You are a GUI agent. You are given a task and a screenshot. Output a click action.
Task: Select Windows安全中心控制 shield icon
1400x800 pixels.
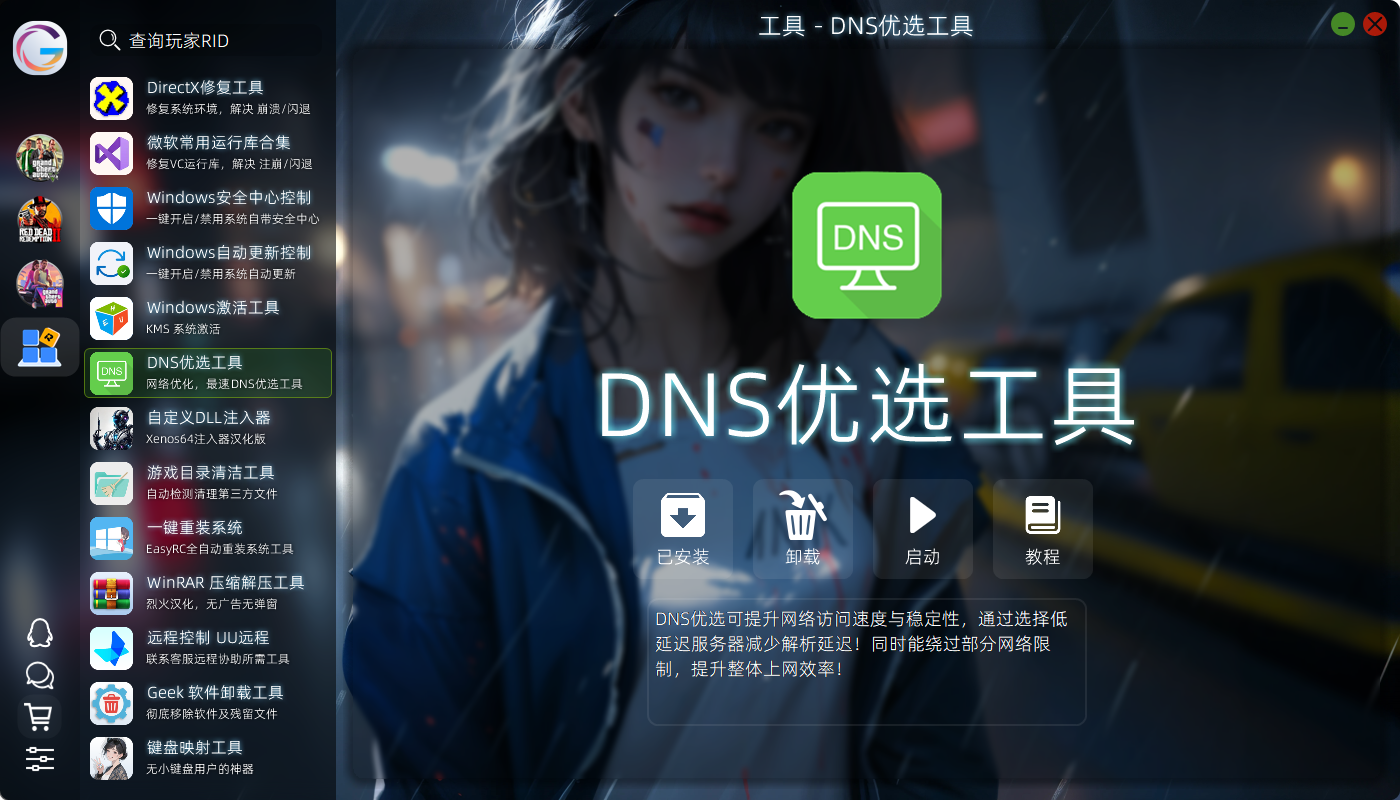coord(112,208)
